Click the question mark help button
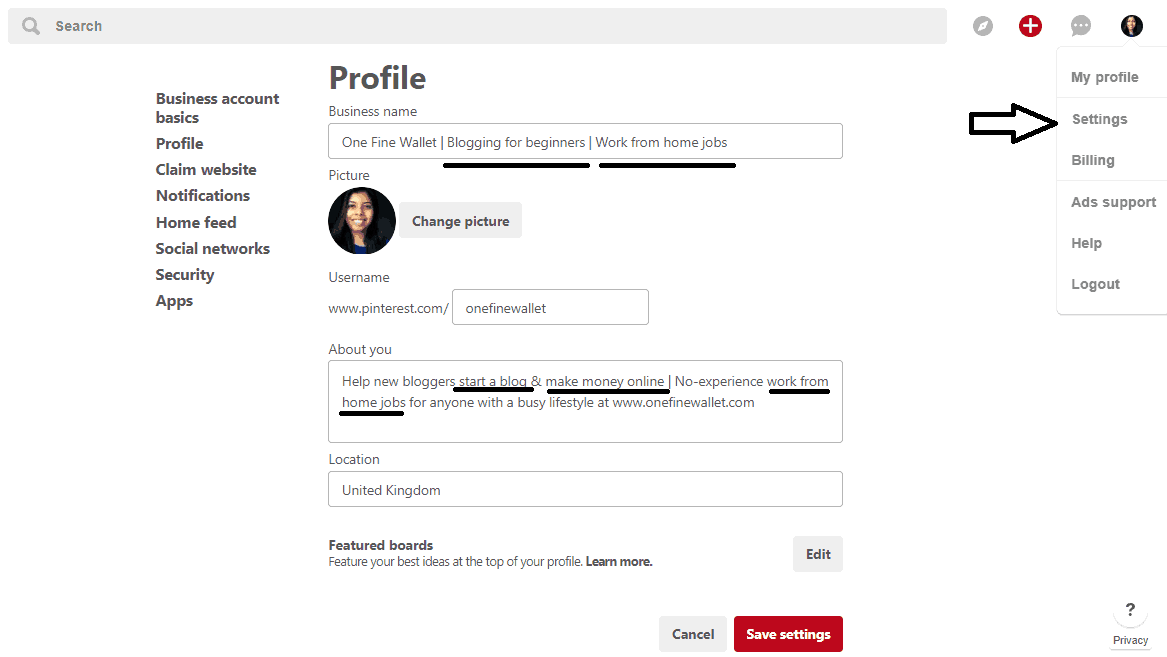Viewport: 1167px width, 657px height. click(x=1130, y=610)
